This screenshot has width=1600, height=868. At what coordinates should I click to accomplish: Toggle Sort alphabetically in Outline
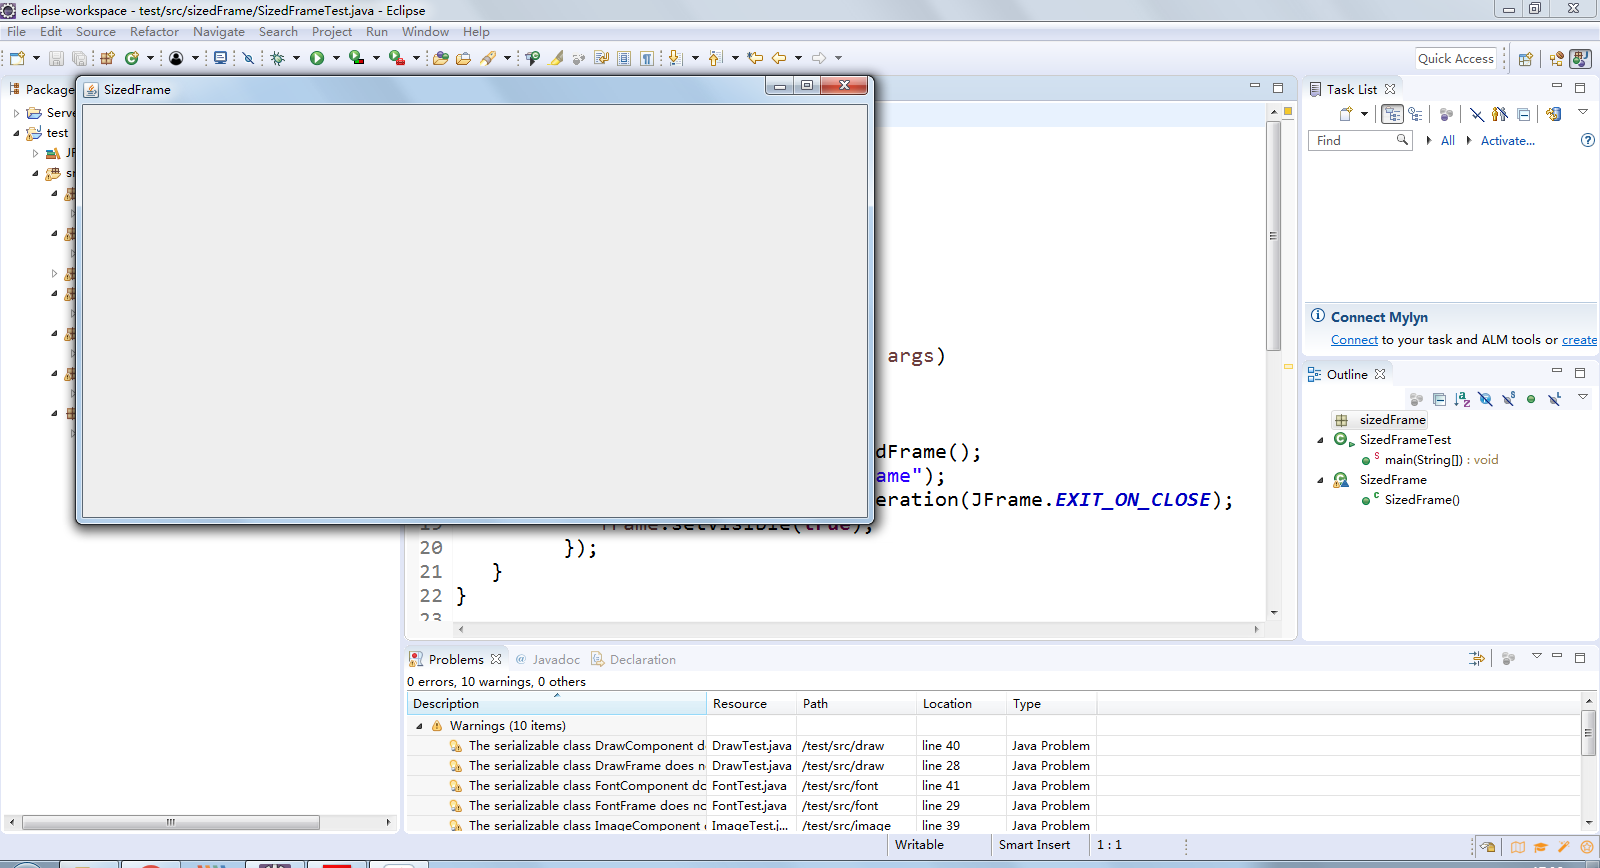pos(1462,399)
